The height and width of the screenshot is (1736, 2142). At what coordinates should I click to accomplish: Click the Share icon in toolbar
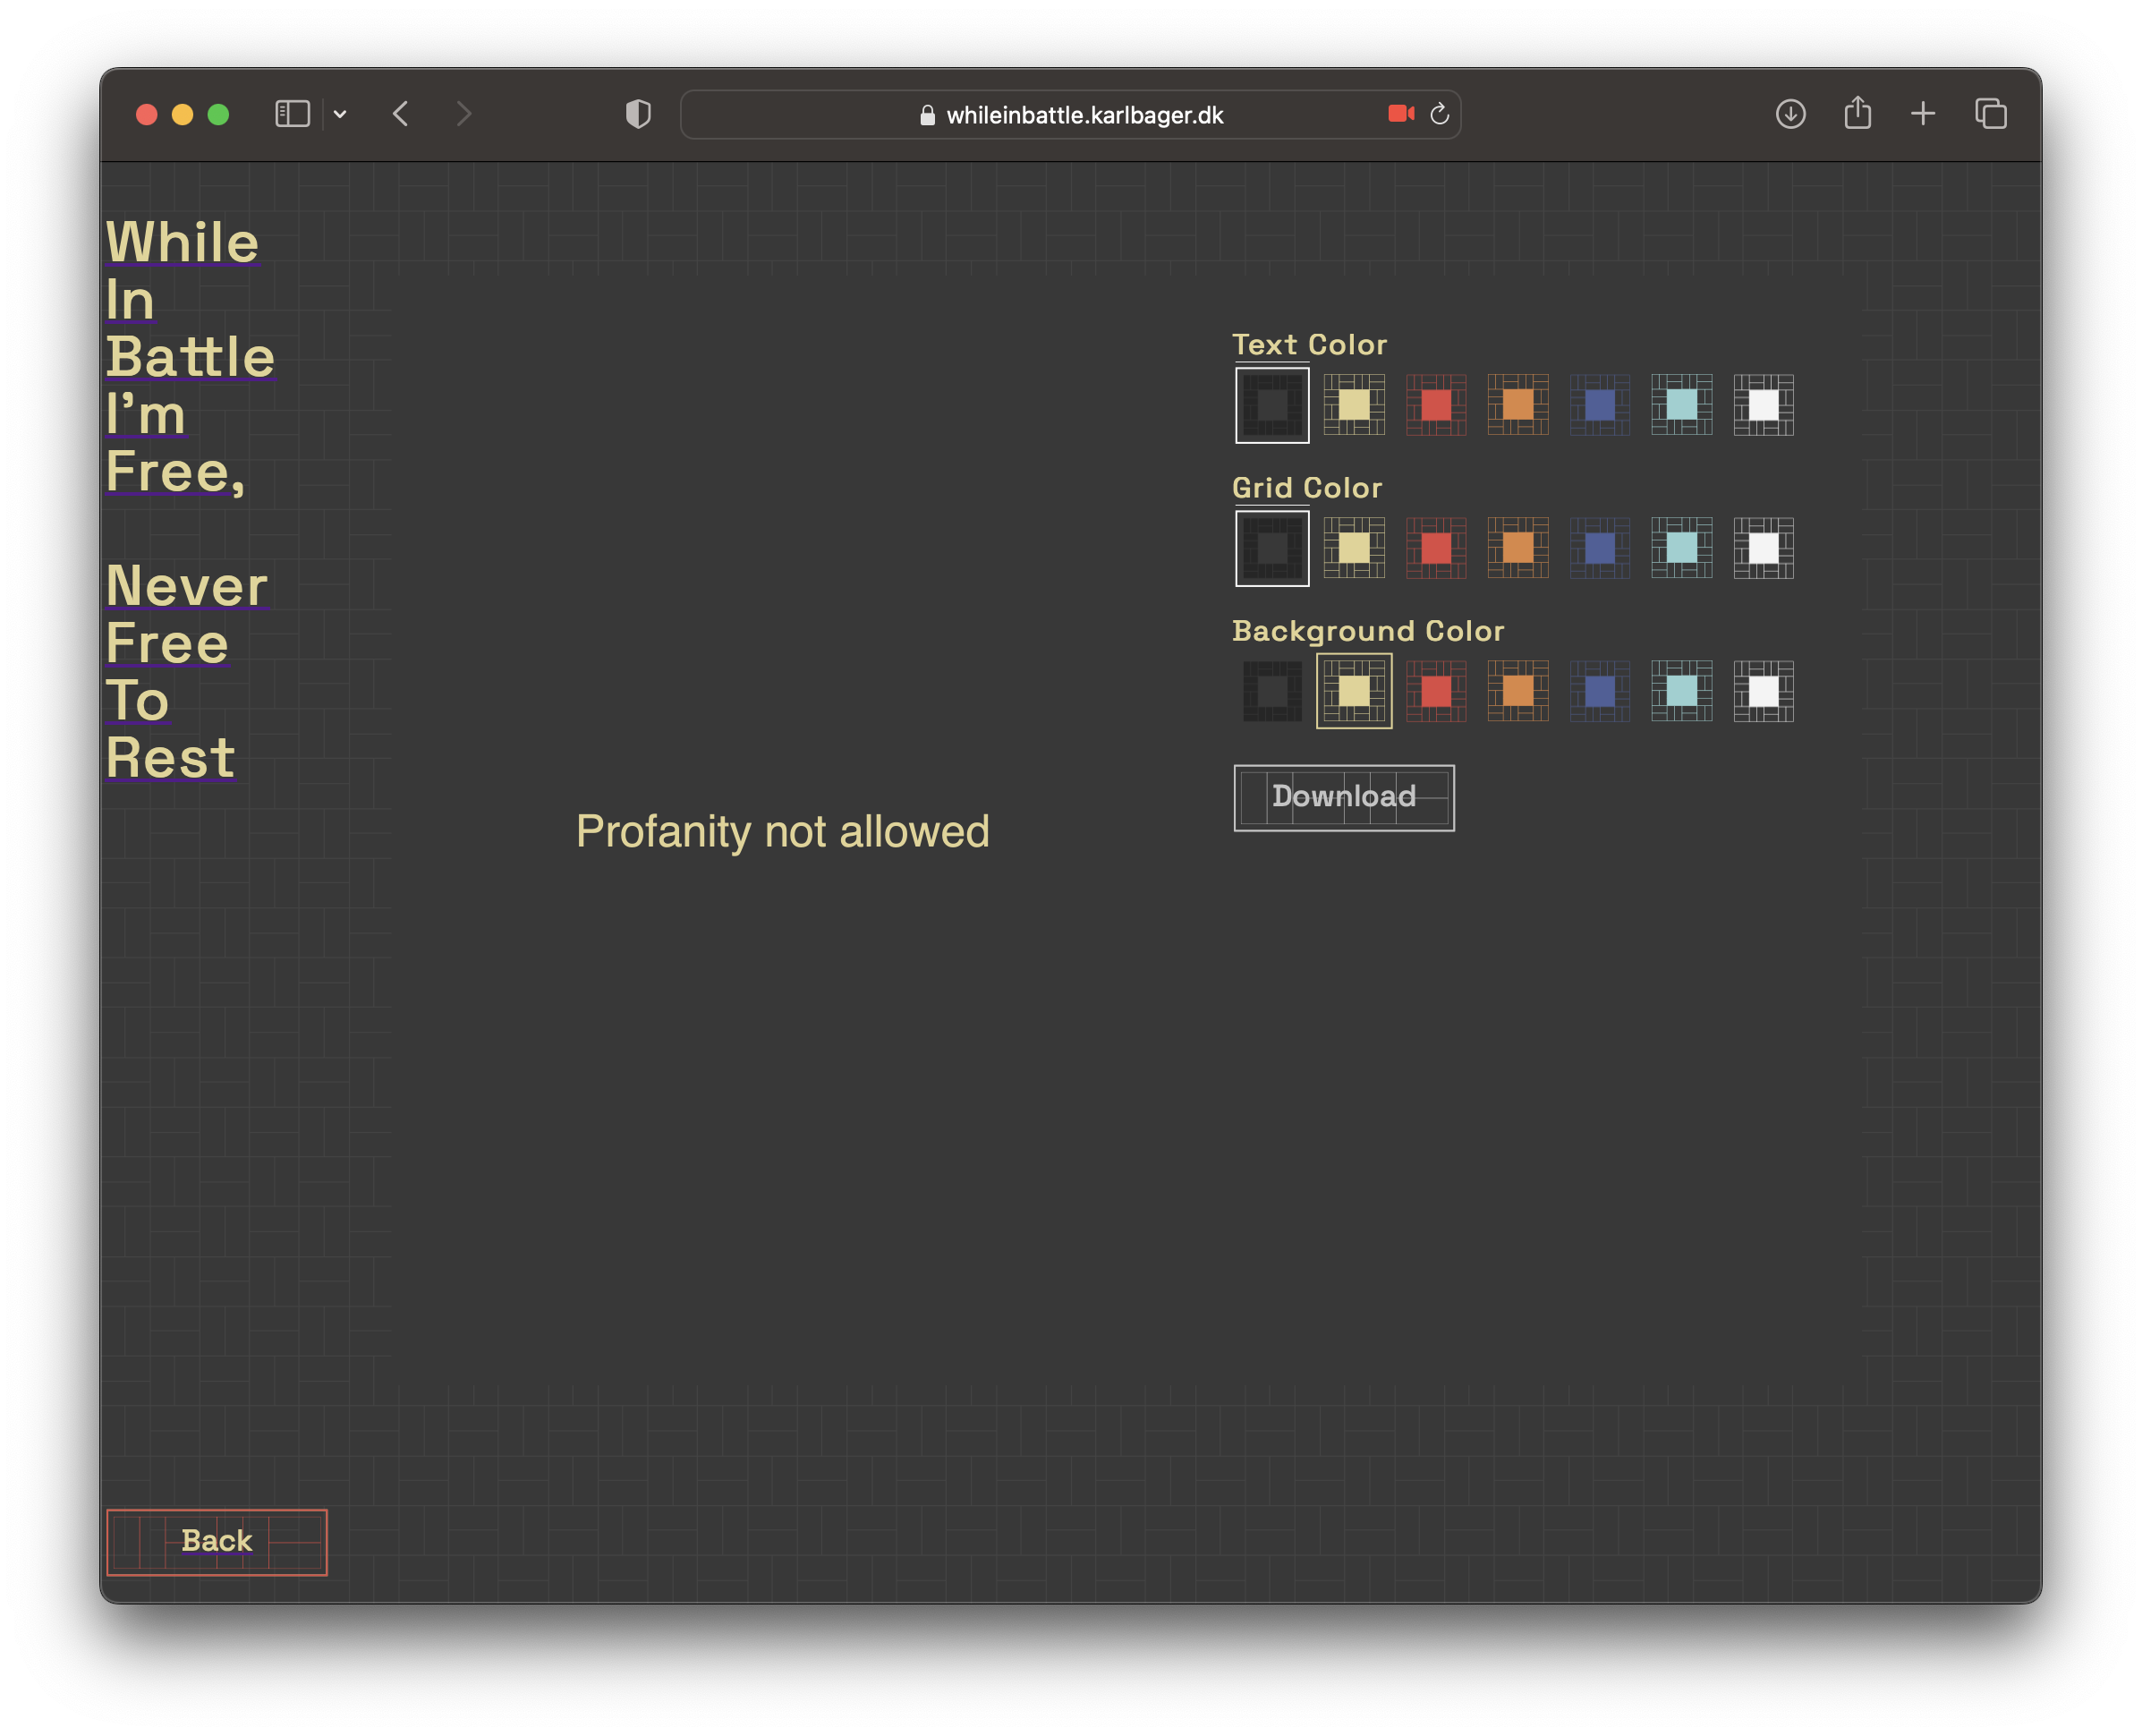pos(1857,113)
